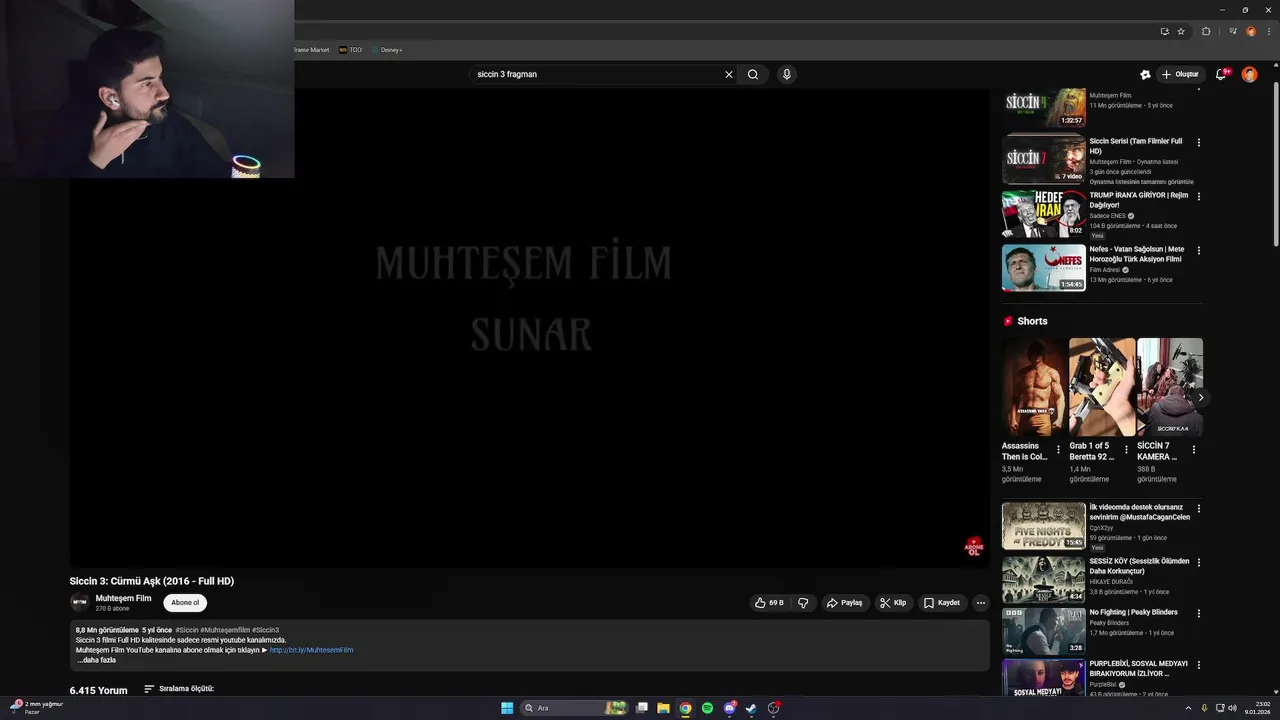This screenshot has height=720, width=1280.
Task: Open the Disney+ bookmark
Action: click(x=387, y=50)
